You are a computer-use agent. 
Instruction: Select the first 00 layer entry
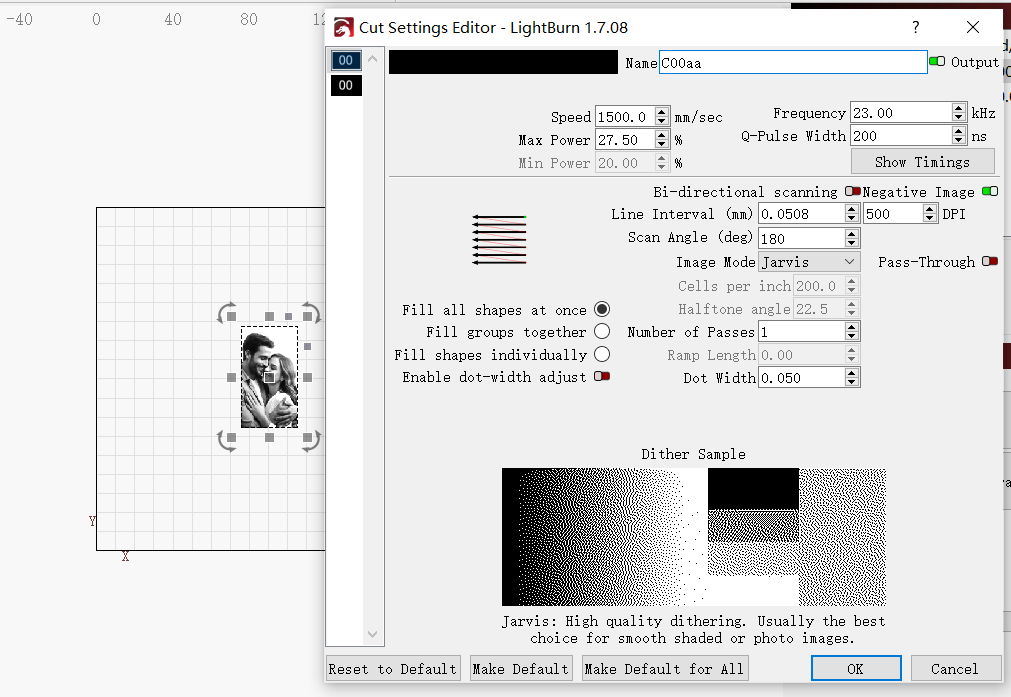346,61
